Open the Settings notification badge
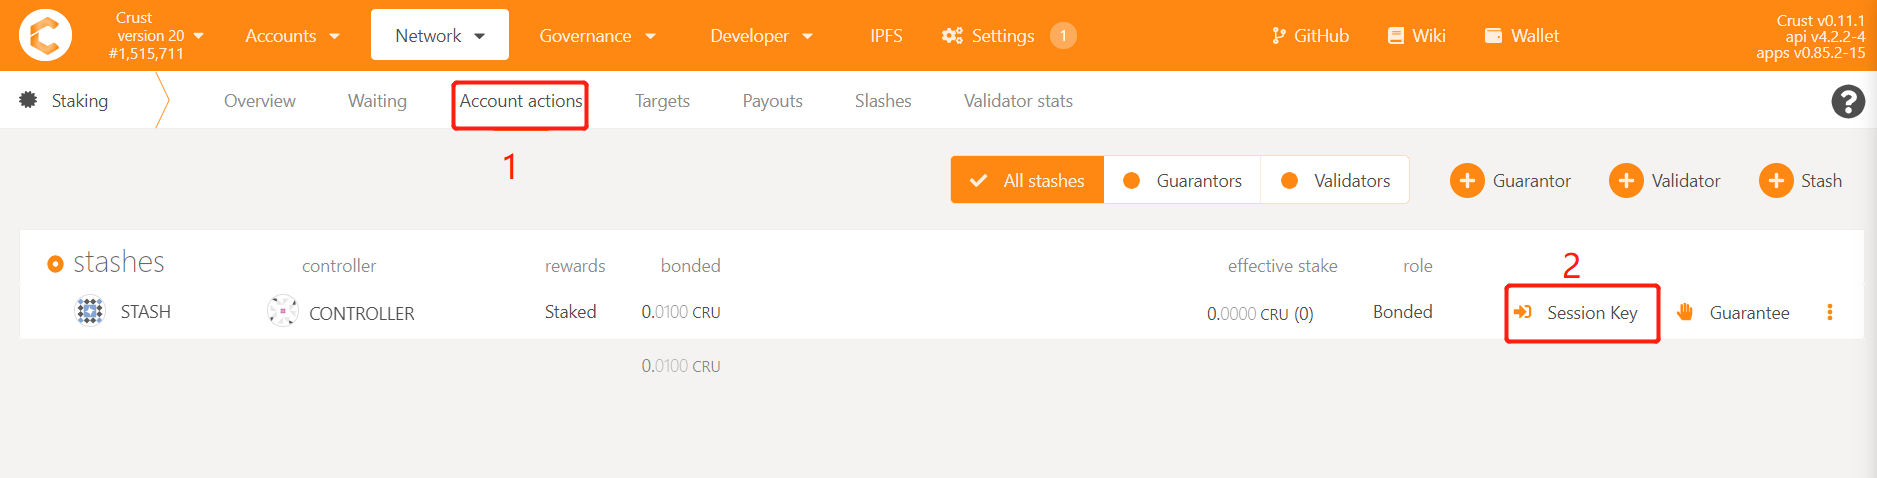Viewport: 1877px width, 478px height. [1063, 36]
